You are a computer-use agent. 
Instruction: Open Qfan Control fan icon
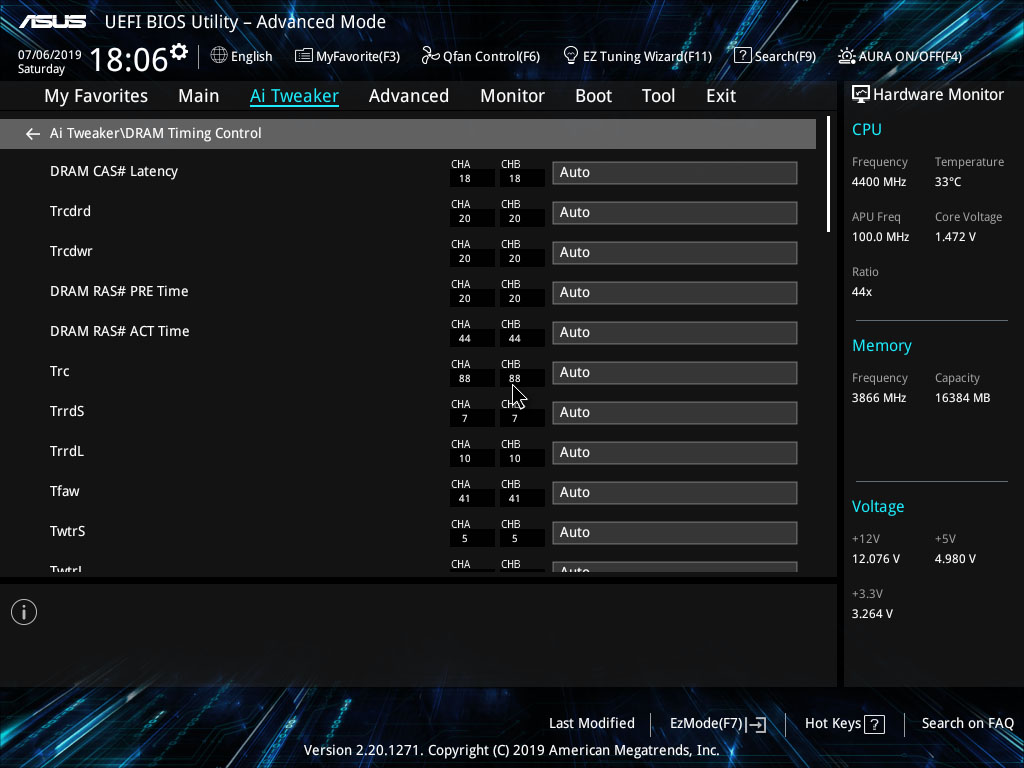click(430, 56)
